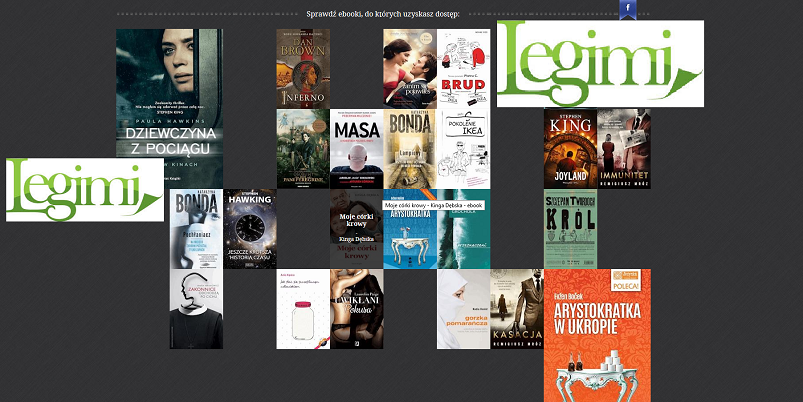The width and height of the screenshot is (803, 402).
Task: Pick the Pokolenie IKEA book cover
Action: tap(463, 149)
